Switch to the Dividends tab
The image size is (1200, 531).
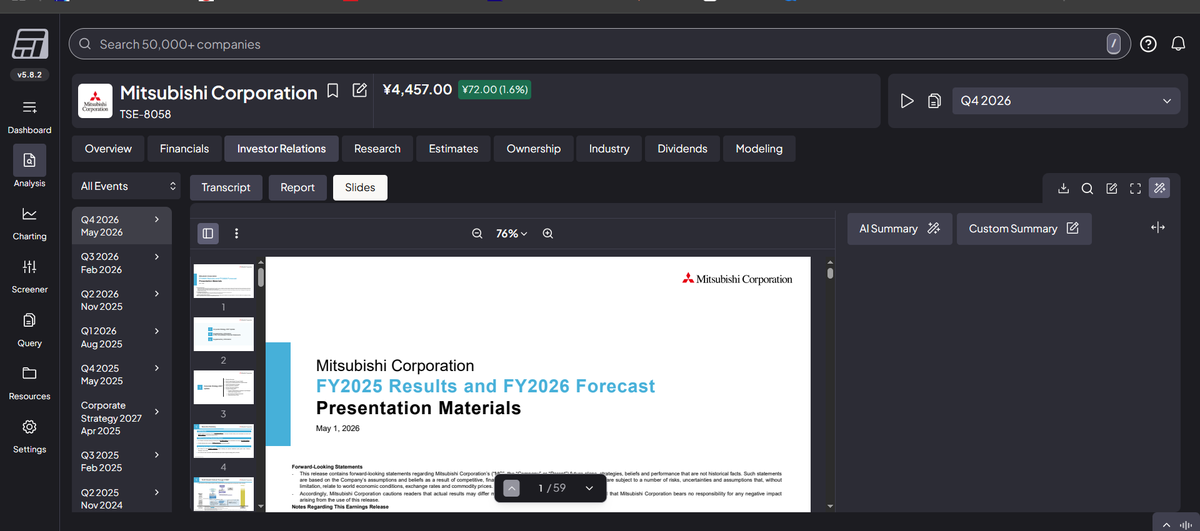(x=682, y=149)
